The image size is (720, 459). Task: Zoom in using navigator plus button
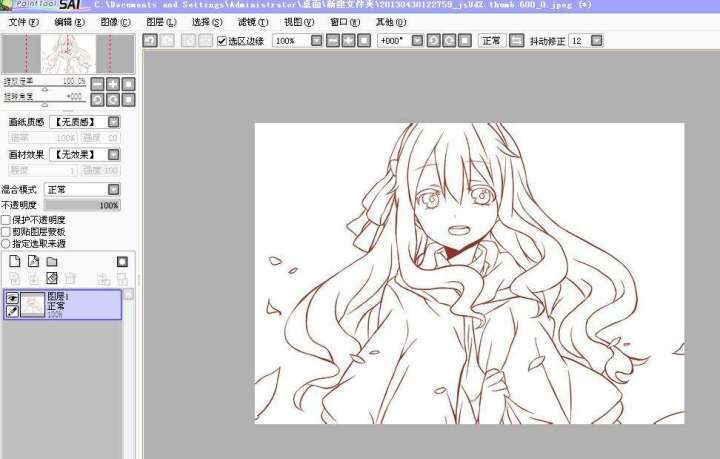(112, 83)
